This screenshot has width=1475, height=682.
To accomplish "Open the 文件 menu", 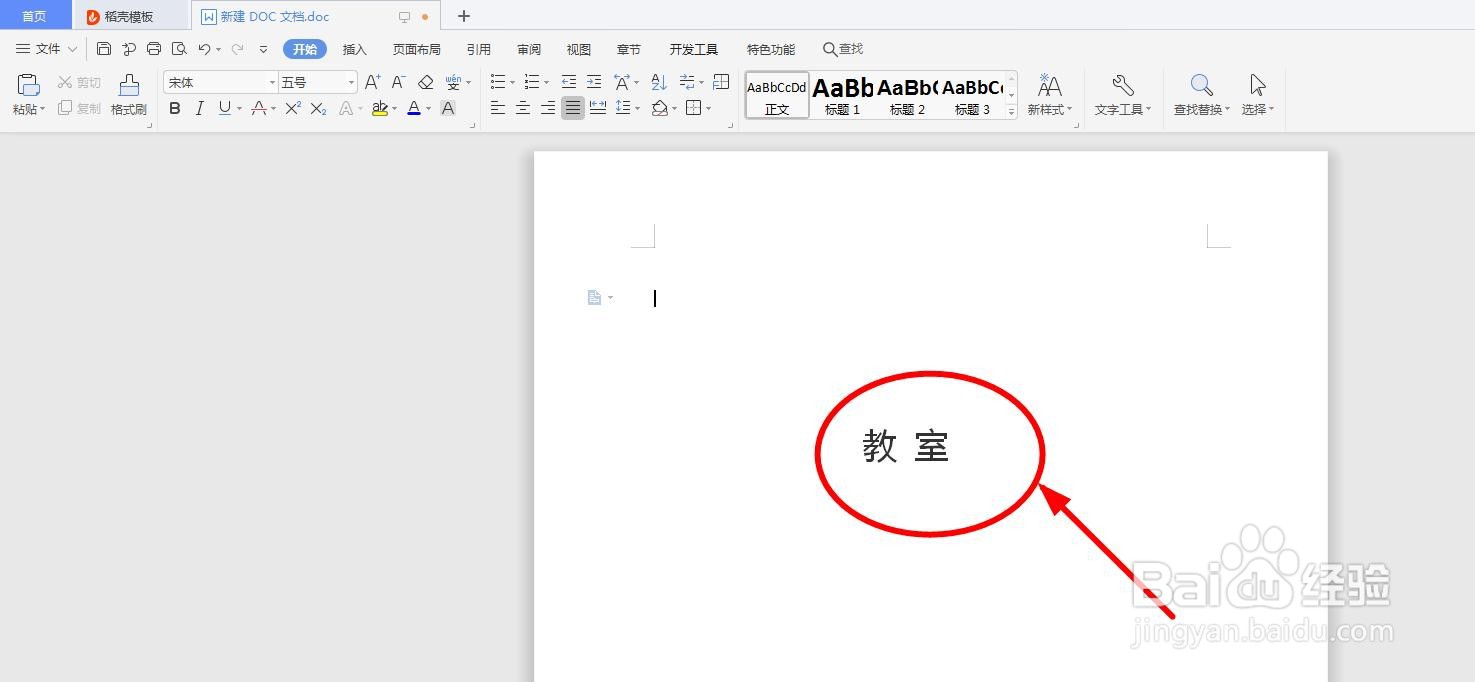I will [x=47, y=48].
